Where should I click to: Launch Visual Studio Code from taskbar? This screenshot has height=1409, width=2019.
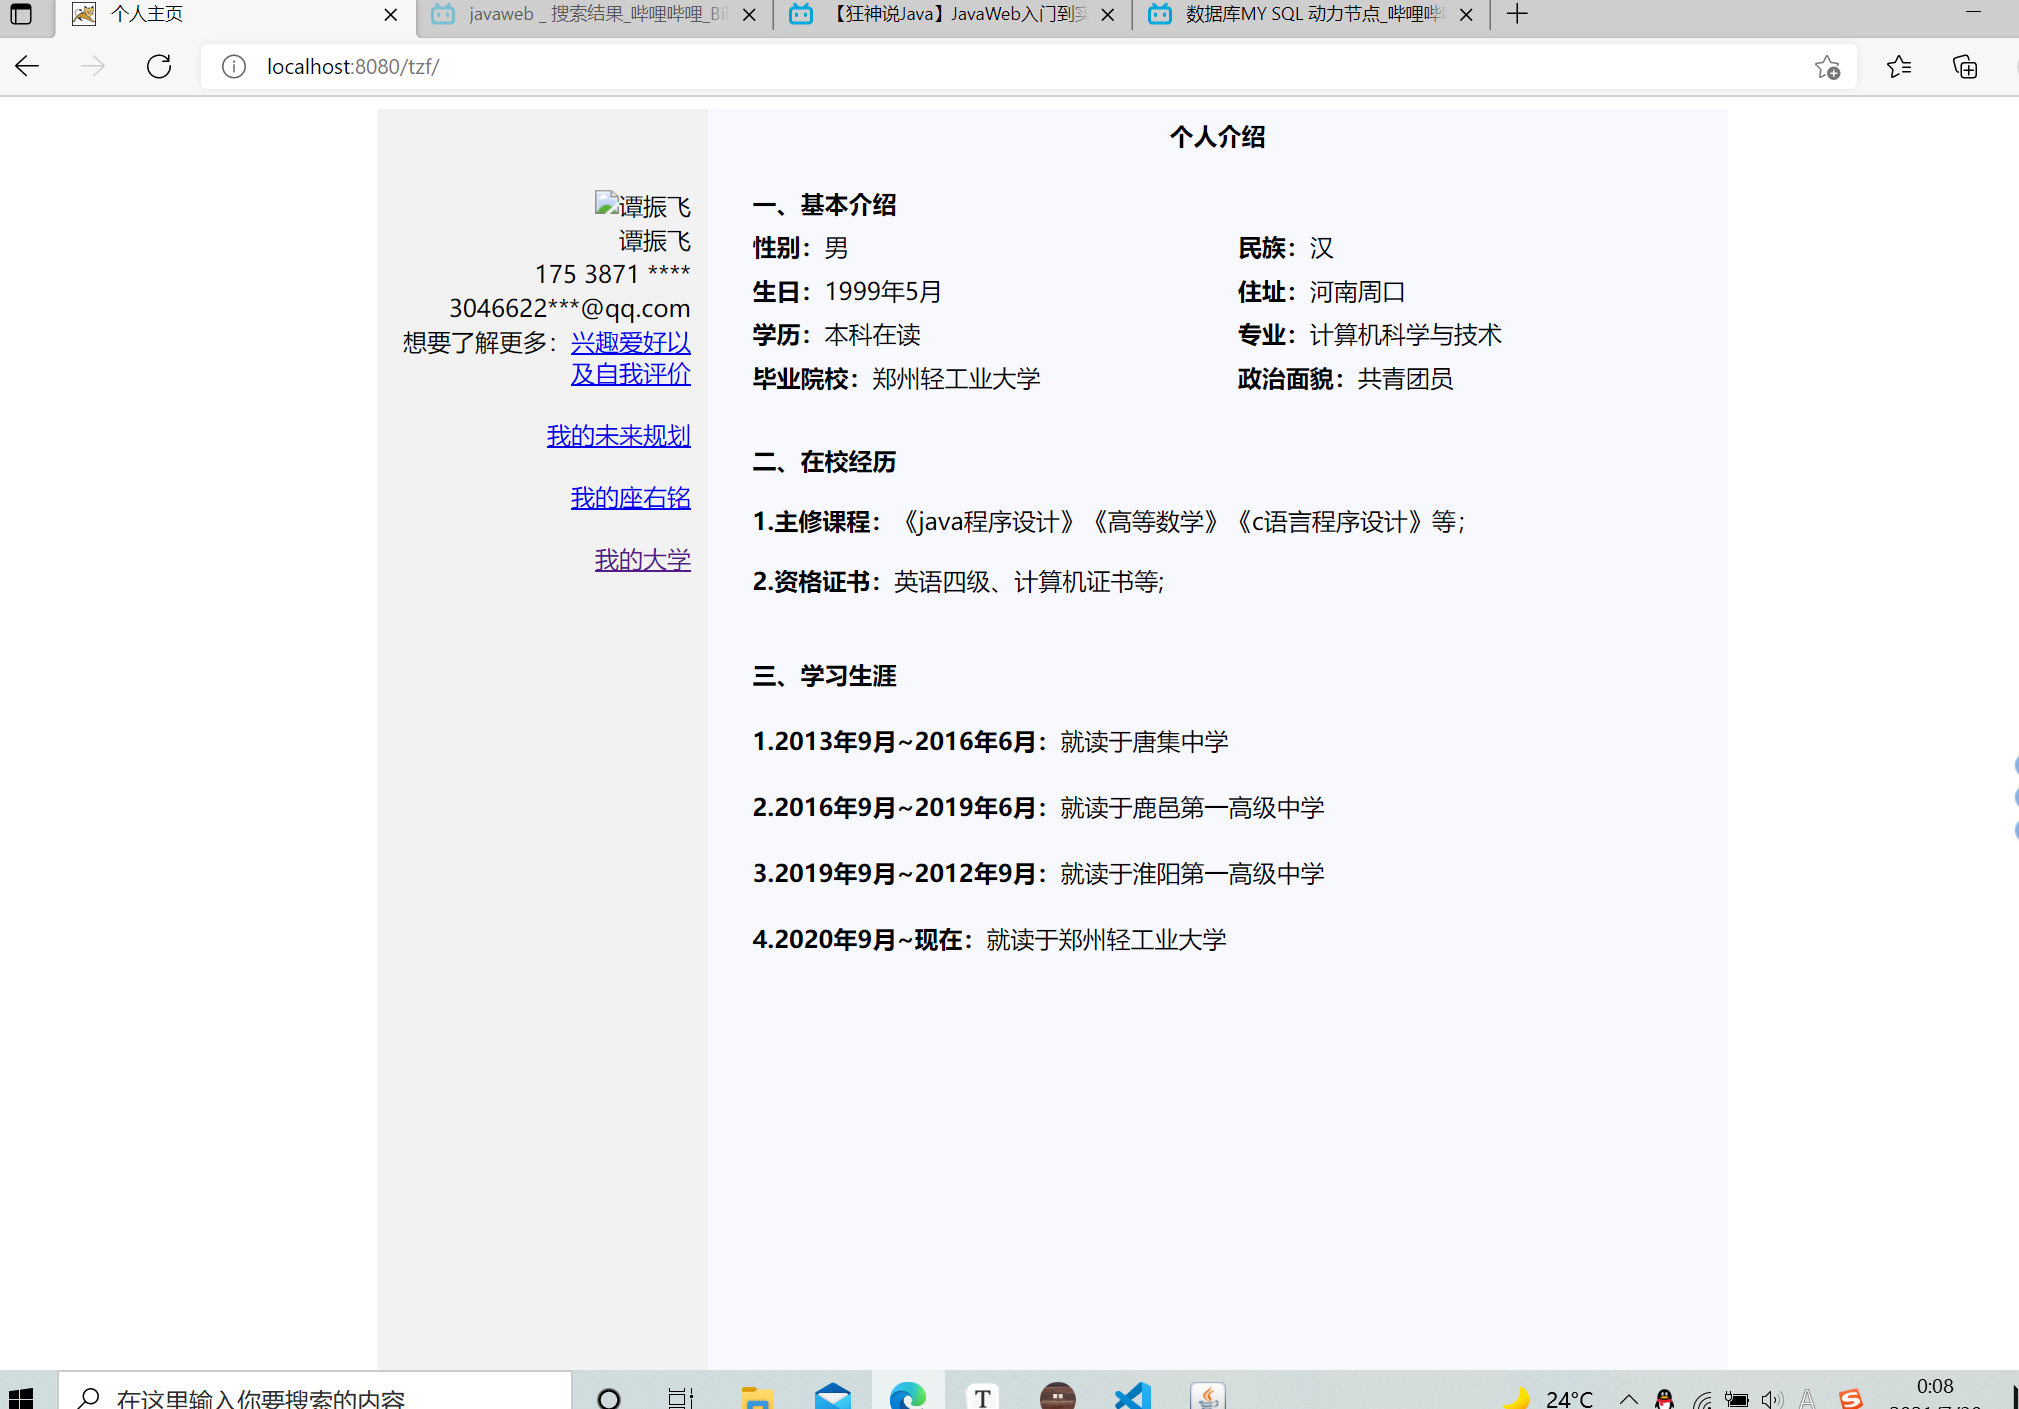coord(1132,1396)
